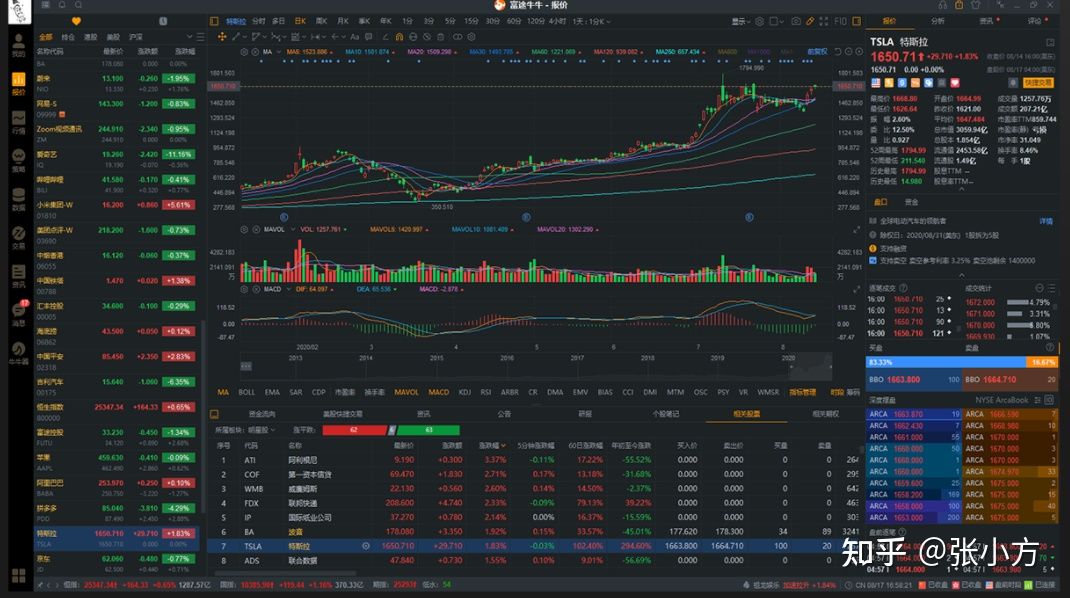Click the alert bell icon beside 快捷交易

1013,83
